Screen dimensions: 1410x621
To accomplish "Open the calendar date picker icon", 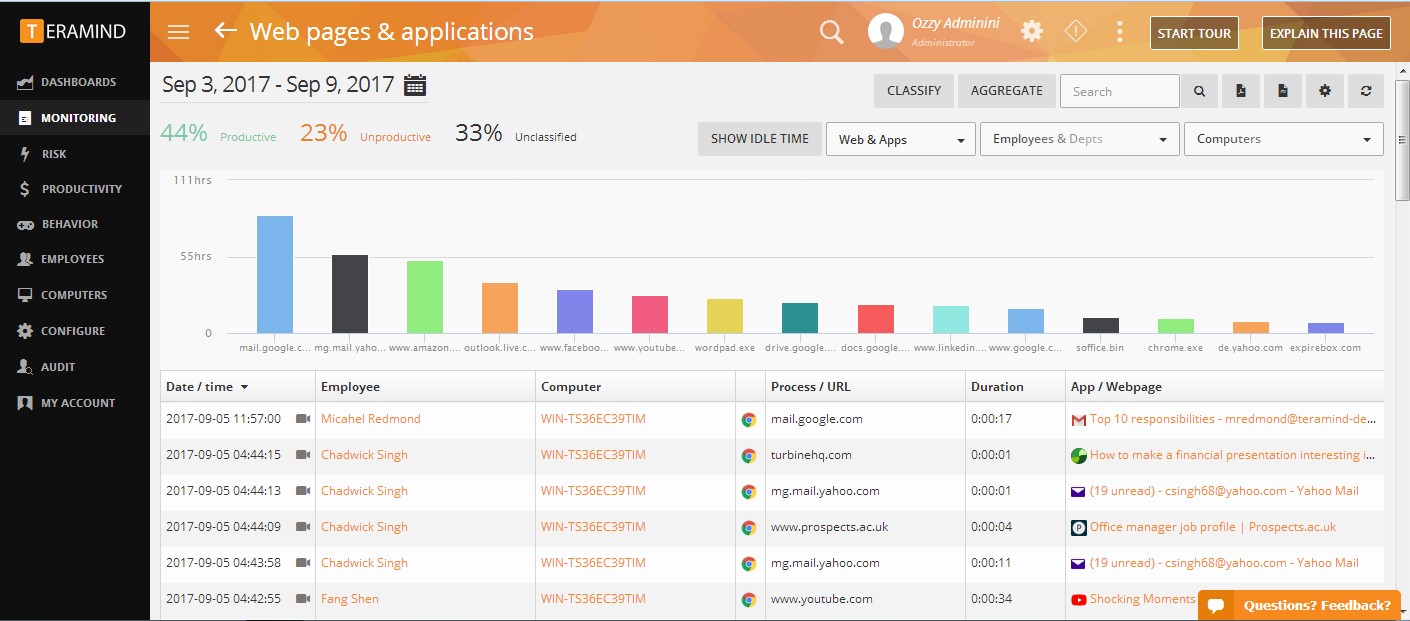I will coord(415,85).
